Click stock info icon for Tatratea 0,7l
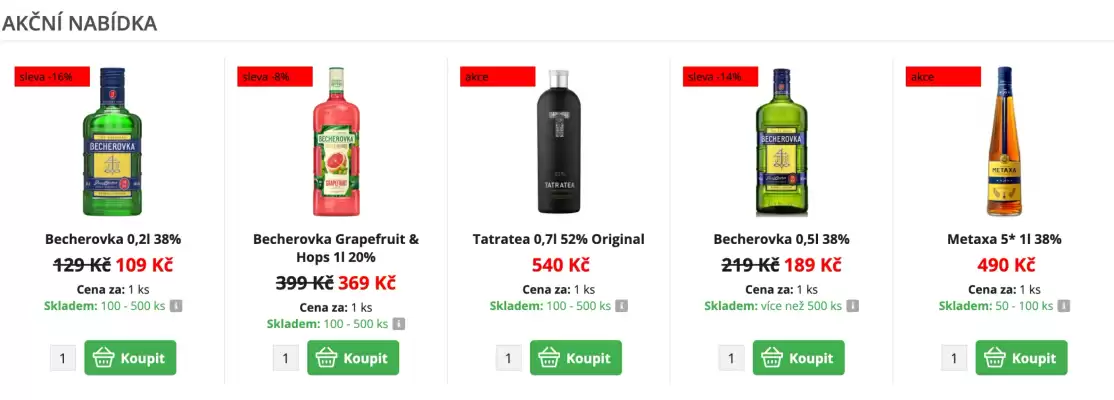Screen dimensions: 1114x400 [620, 306]
